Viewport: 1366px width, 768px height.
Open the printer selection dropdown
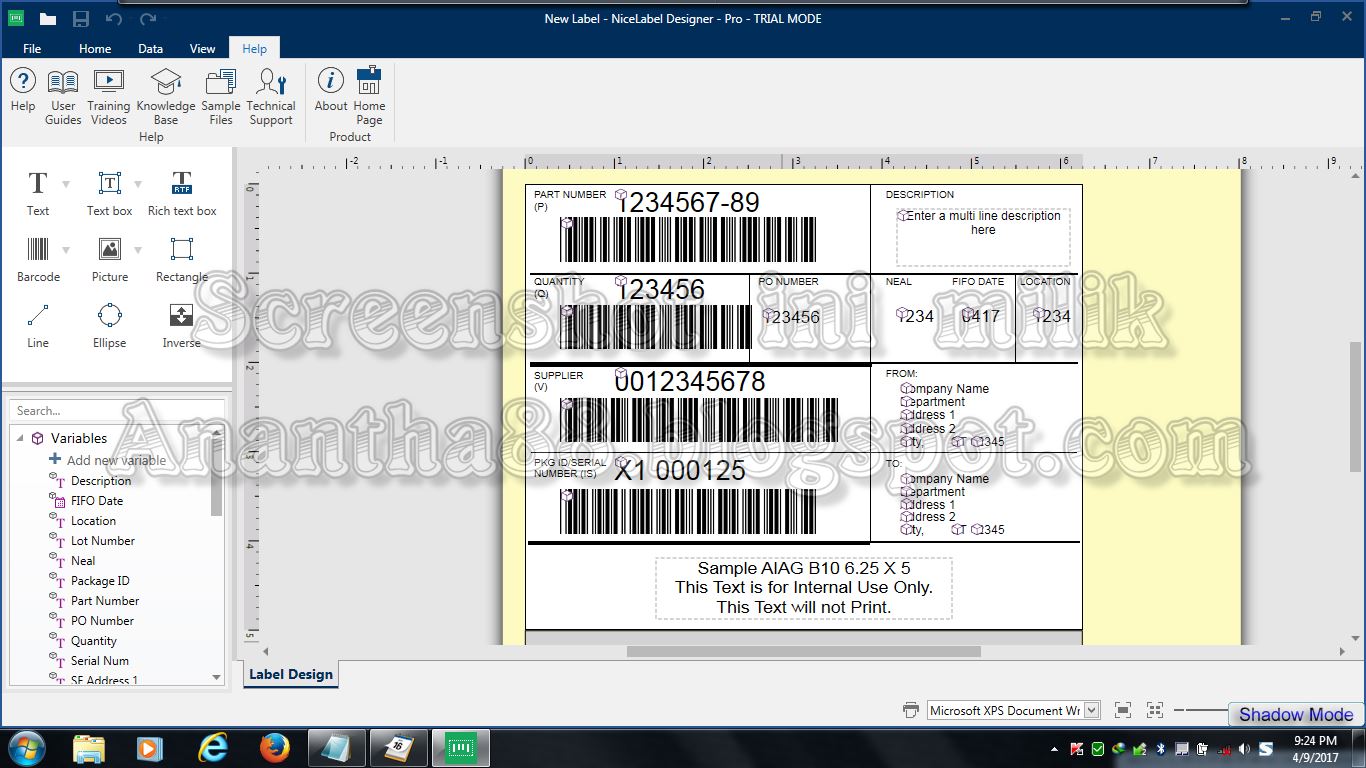(1092, 710)
